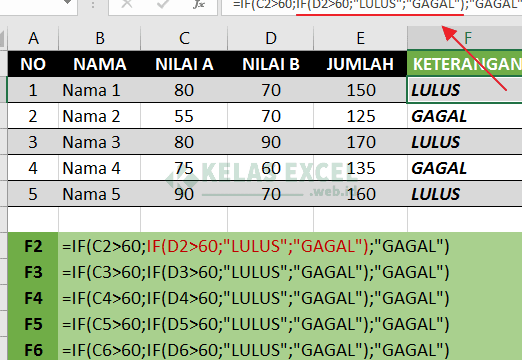
Task: Select the cell containing Nama 1
Action: tap(100, 90)
